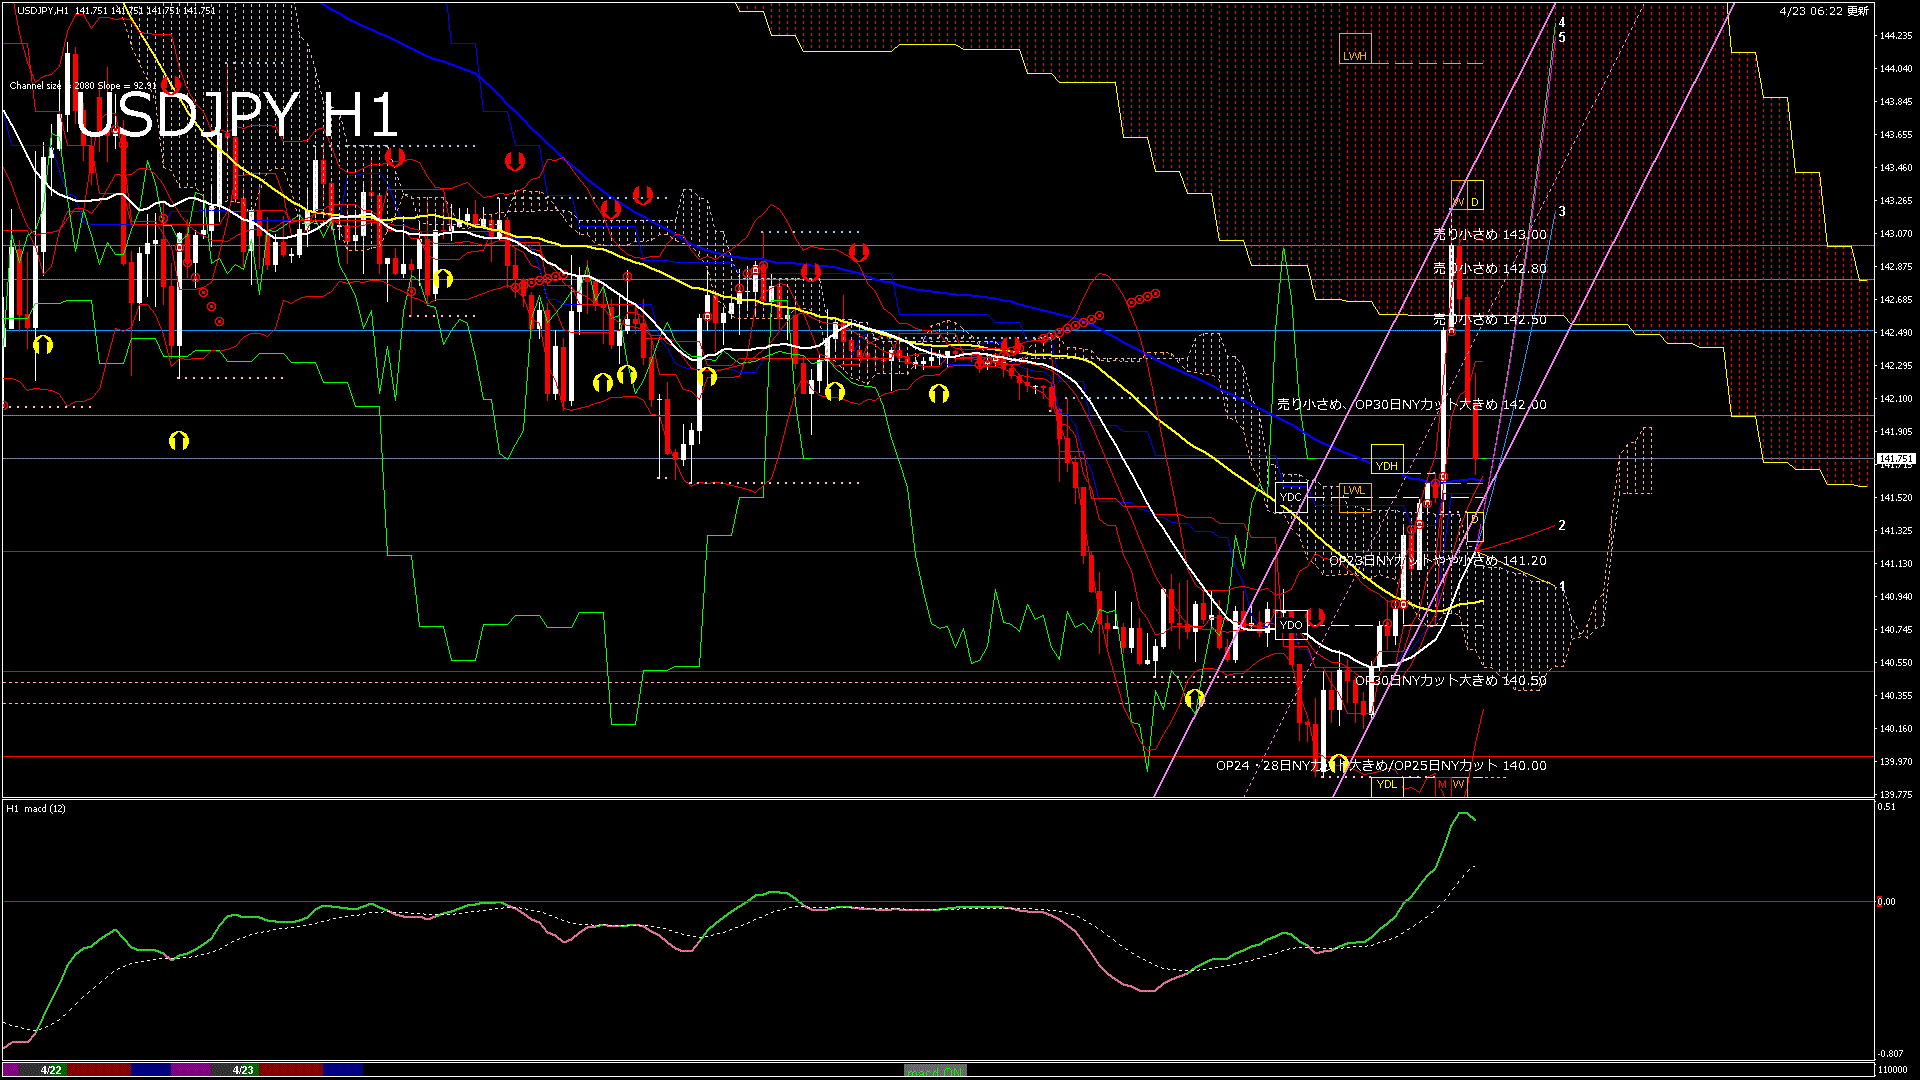Screen dimensions: 1920x1080
Task: Select the YDC marker box
Action: click(1291, 497)
